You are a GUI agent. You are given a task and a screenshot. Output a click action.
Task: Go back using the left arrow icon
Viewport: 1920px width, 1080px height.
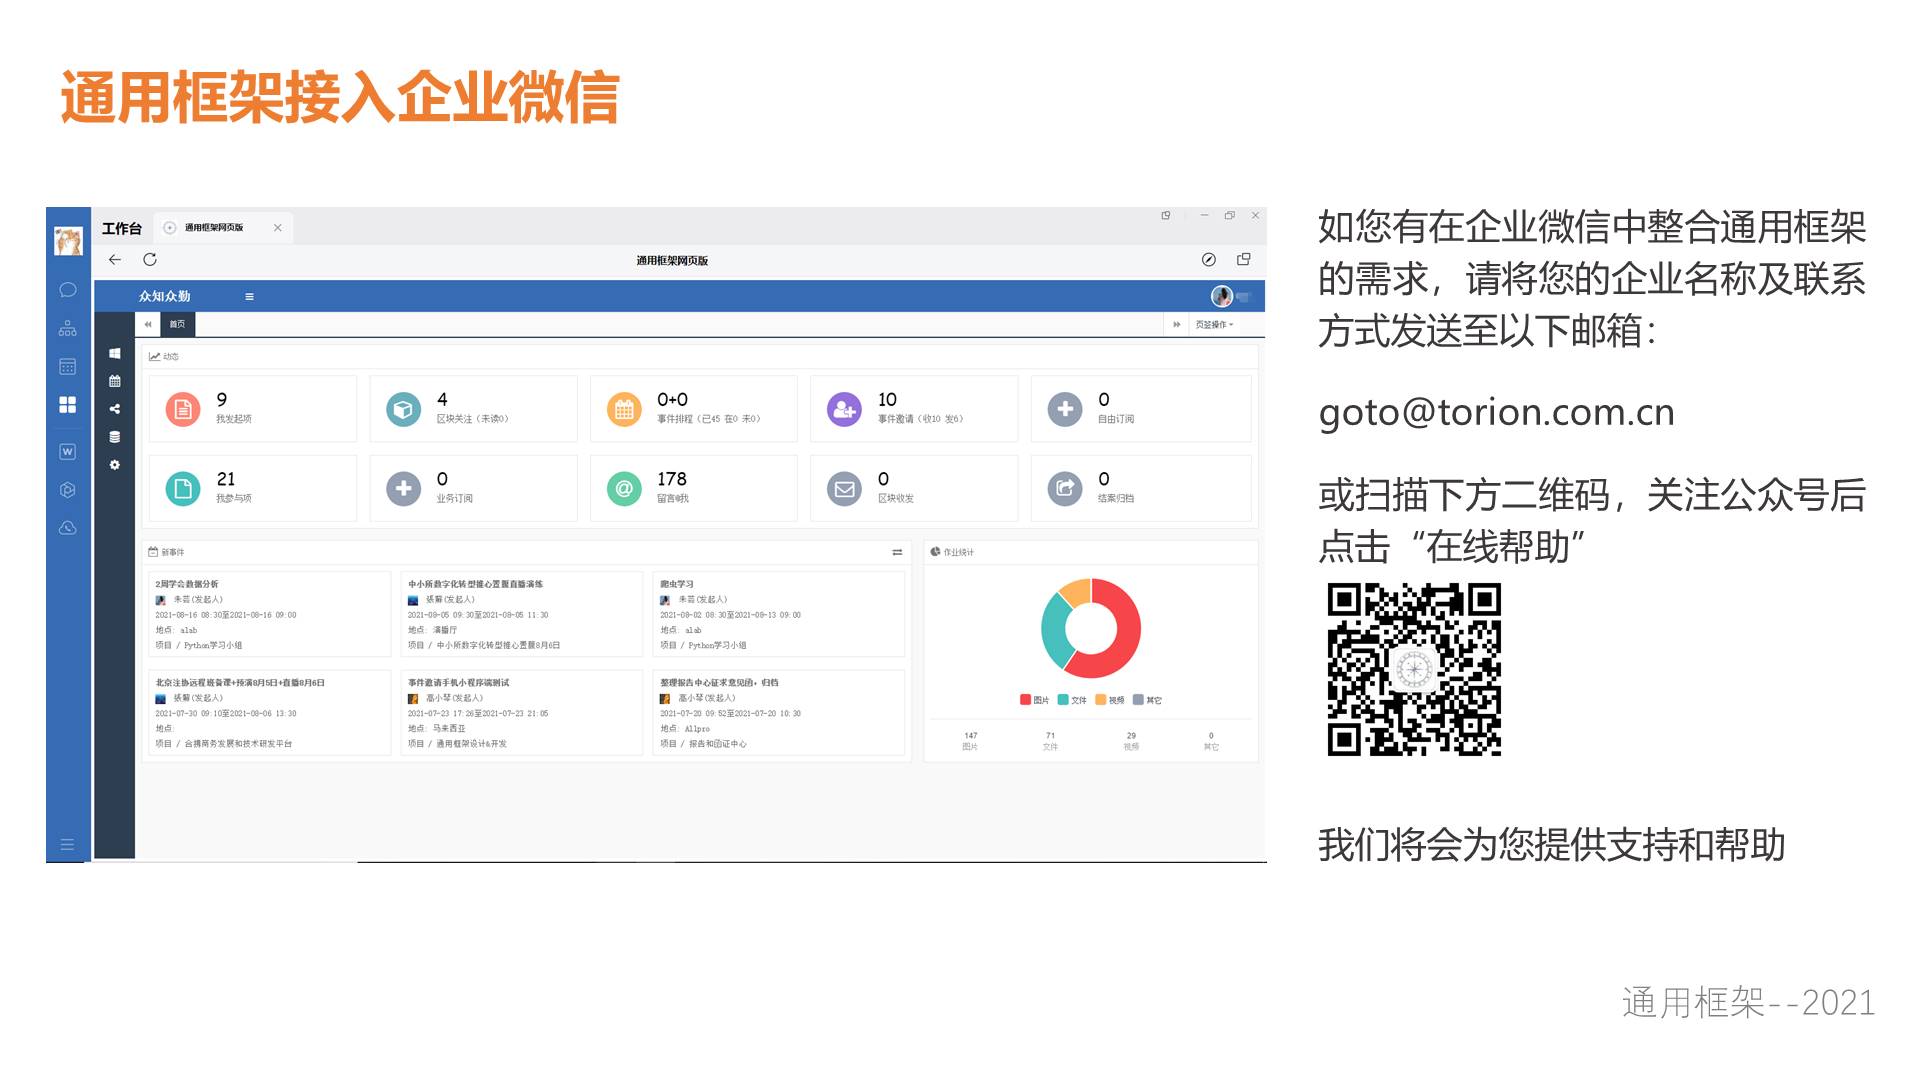click(x=115, y=260)
